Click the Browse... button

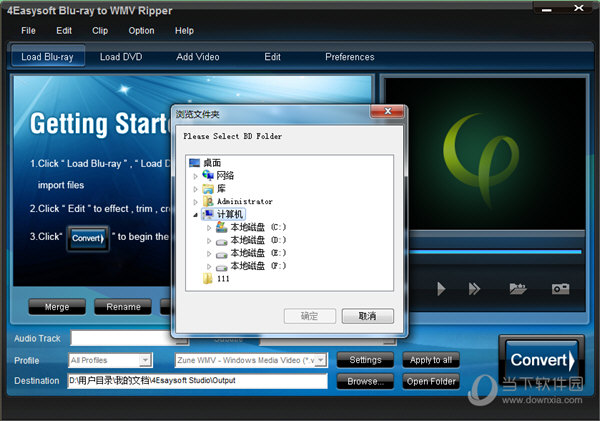tap(365, 382)
